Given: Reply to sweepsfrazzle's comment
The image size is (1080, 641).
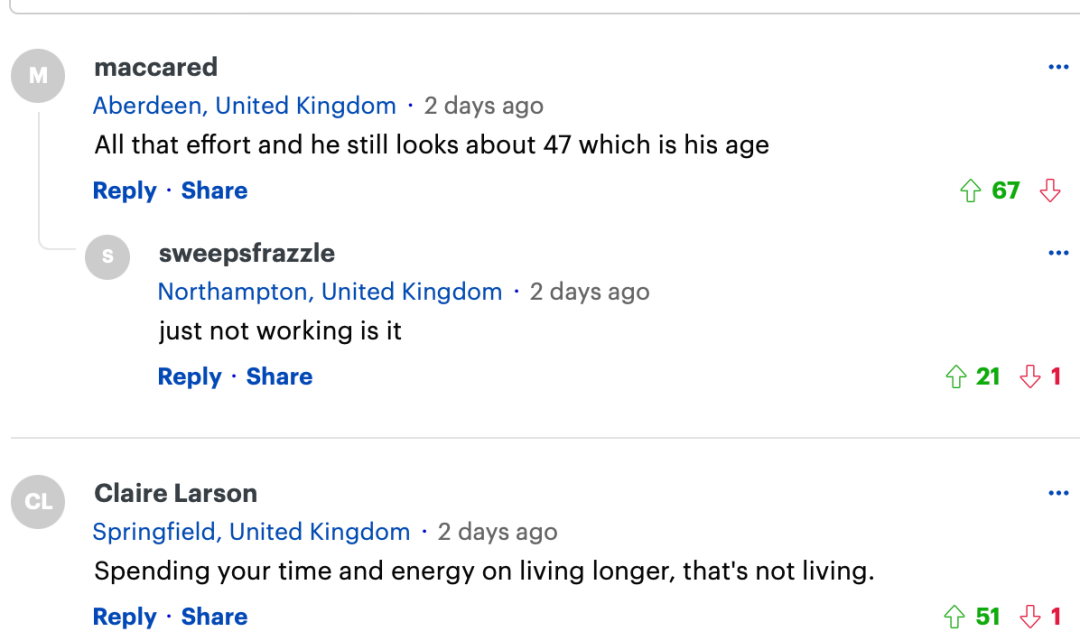Looking at the screenshot, I should [189, 377].
